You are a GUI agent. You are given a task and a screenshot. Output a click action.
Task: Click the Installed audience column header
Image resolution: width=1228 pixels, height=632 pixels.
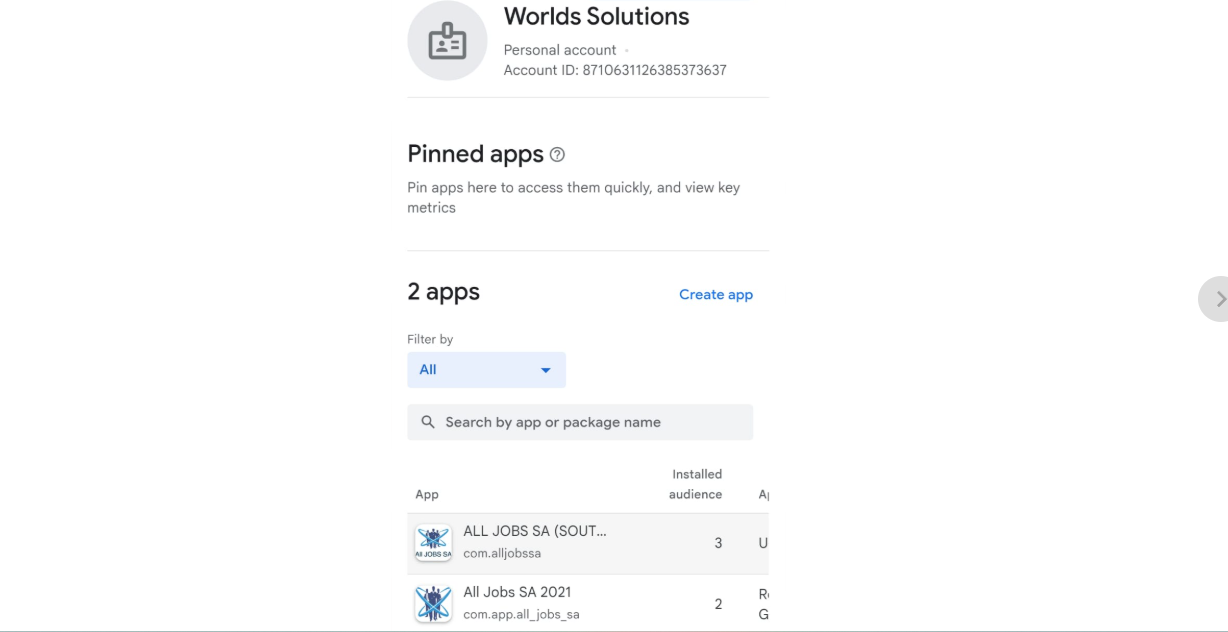696,484
